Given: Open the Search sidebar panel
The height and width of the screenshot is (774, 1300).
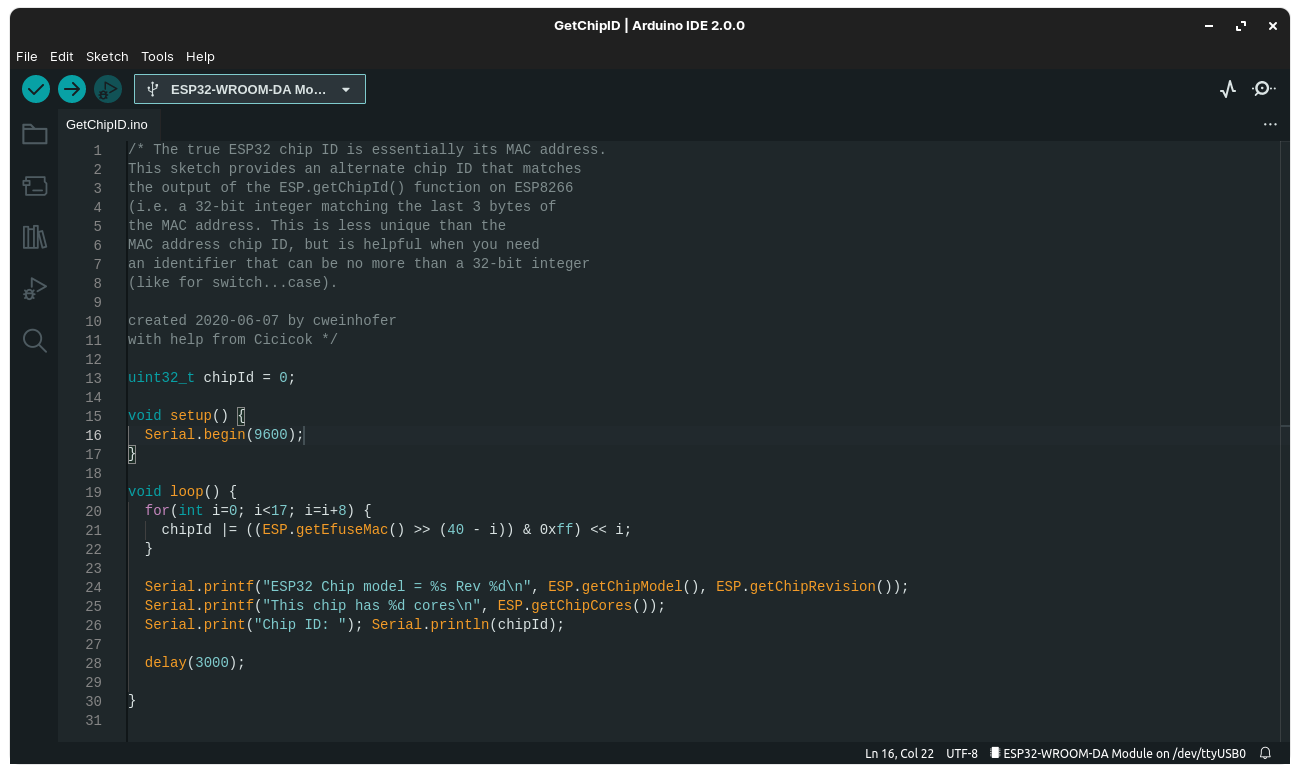Looking at the screenshot, I should tap(35, 341).
